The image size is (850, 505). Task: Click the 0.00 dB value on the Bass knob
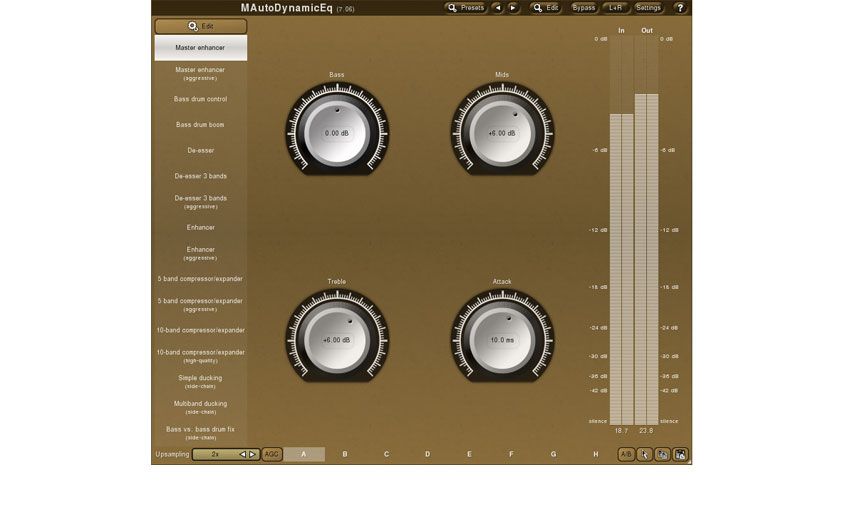(337, 133)
